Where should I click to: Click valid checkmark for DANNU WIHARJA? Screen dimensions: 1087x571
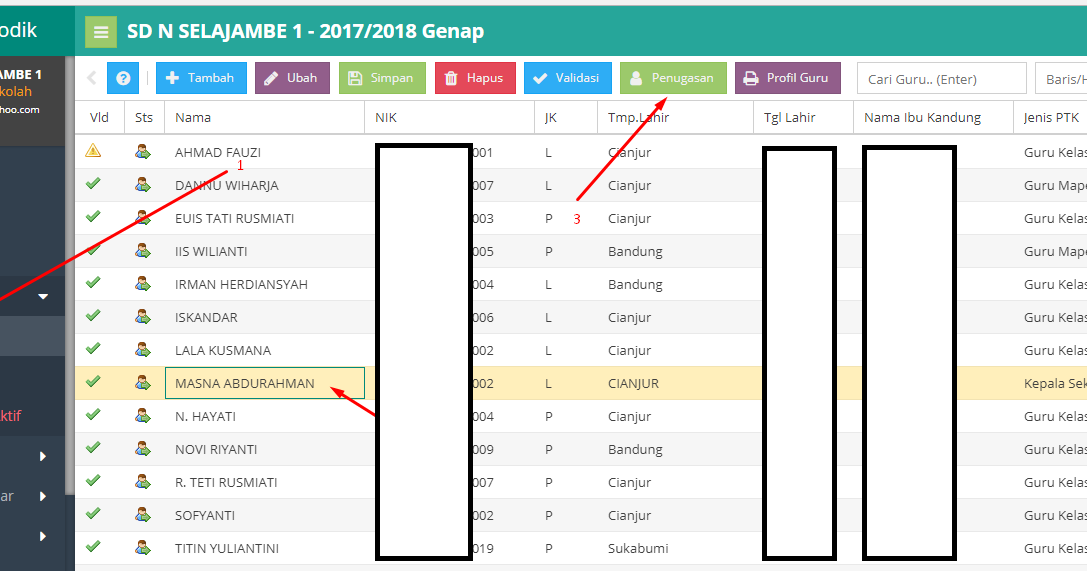[x=93, y=184]
